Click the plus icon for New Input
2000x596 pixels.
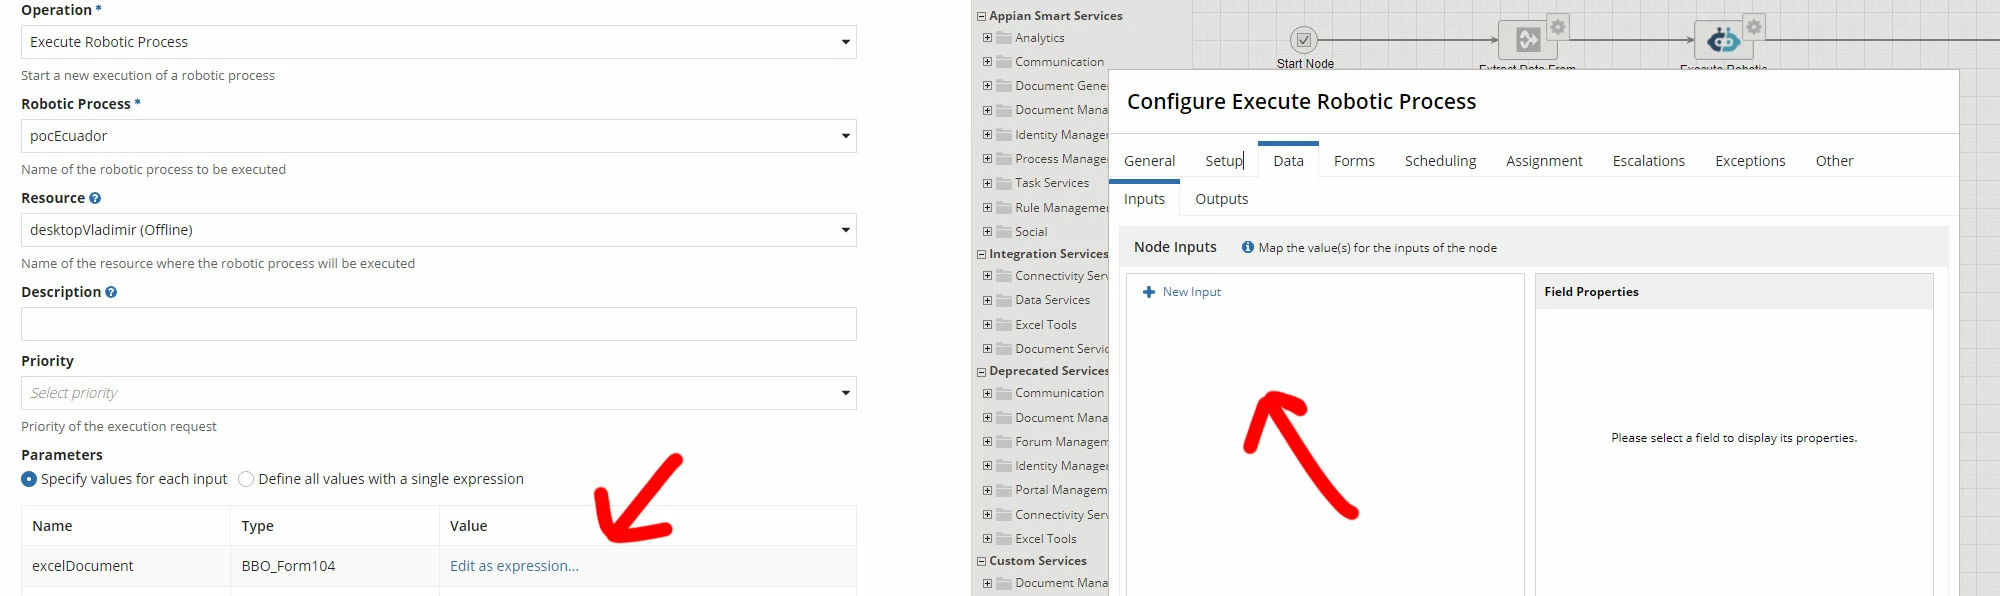pos(1149,292)
